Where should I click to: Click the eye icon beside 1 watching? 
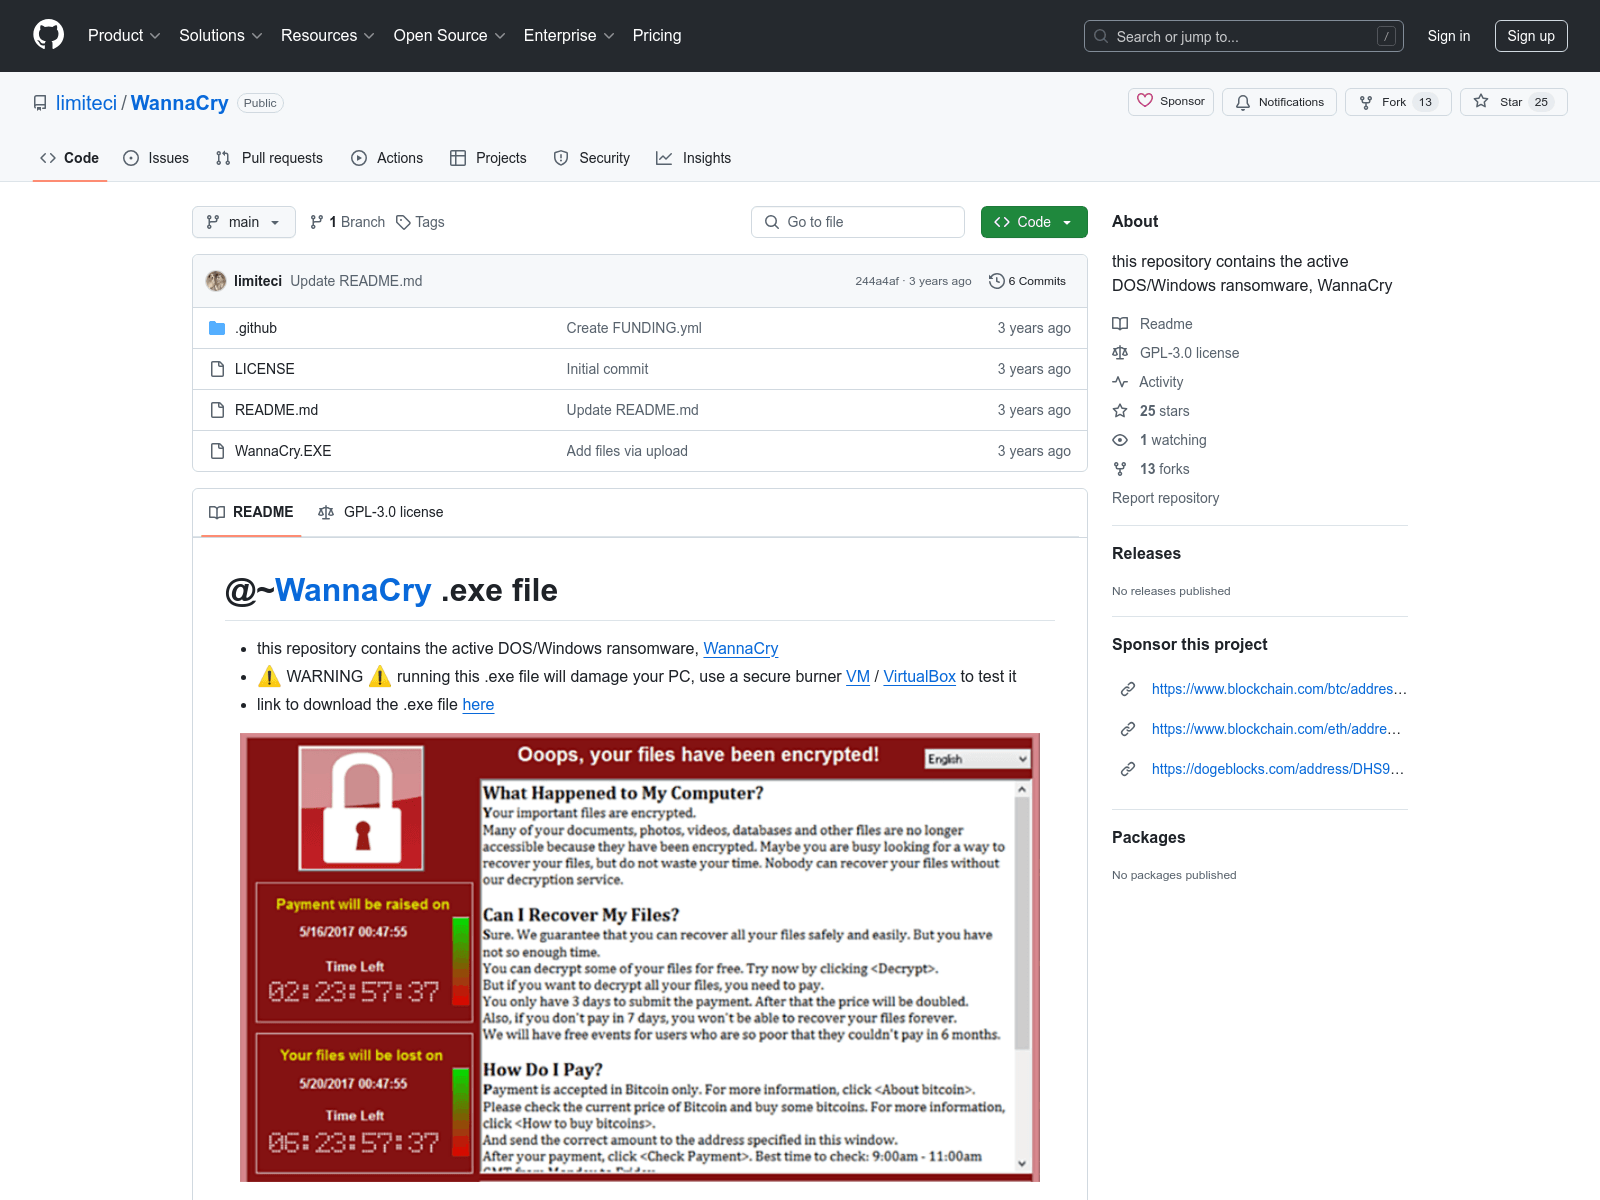click(1120, 440)
